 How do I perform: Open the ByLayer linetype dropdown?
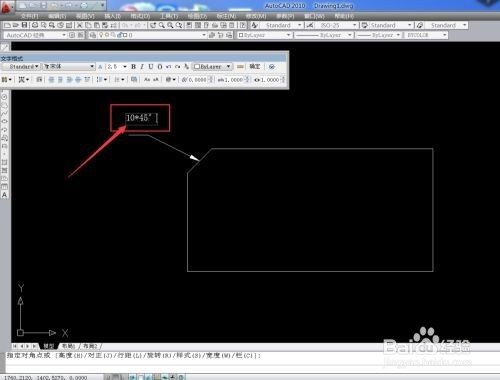tap(323, 35)
